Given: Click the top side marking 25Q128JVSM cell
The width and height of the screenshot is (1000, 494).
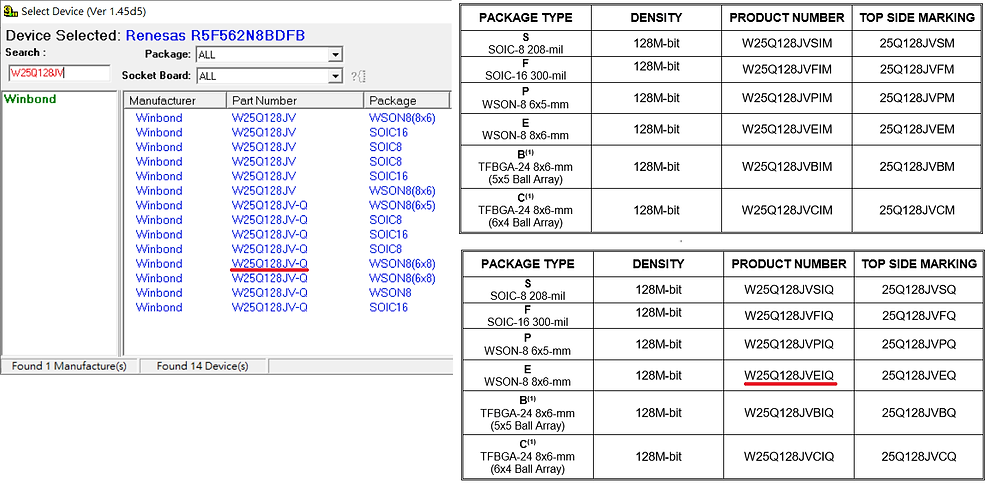Looking at the screenshot, I should tap(917, 43).
